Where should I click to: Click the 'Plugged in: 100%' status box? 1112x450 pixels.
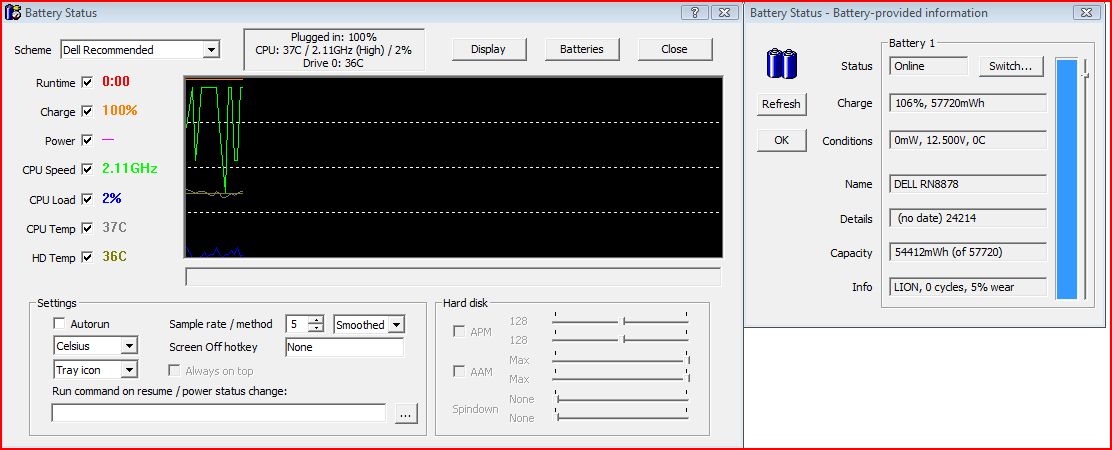[333, 50]
